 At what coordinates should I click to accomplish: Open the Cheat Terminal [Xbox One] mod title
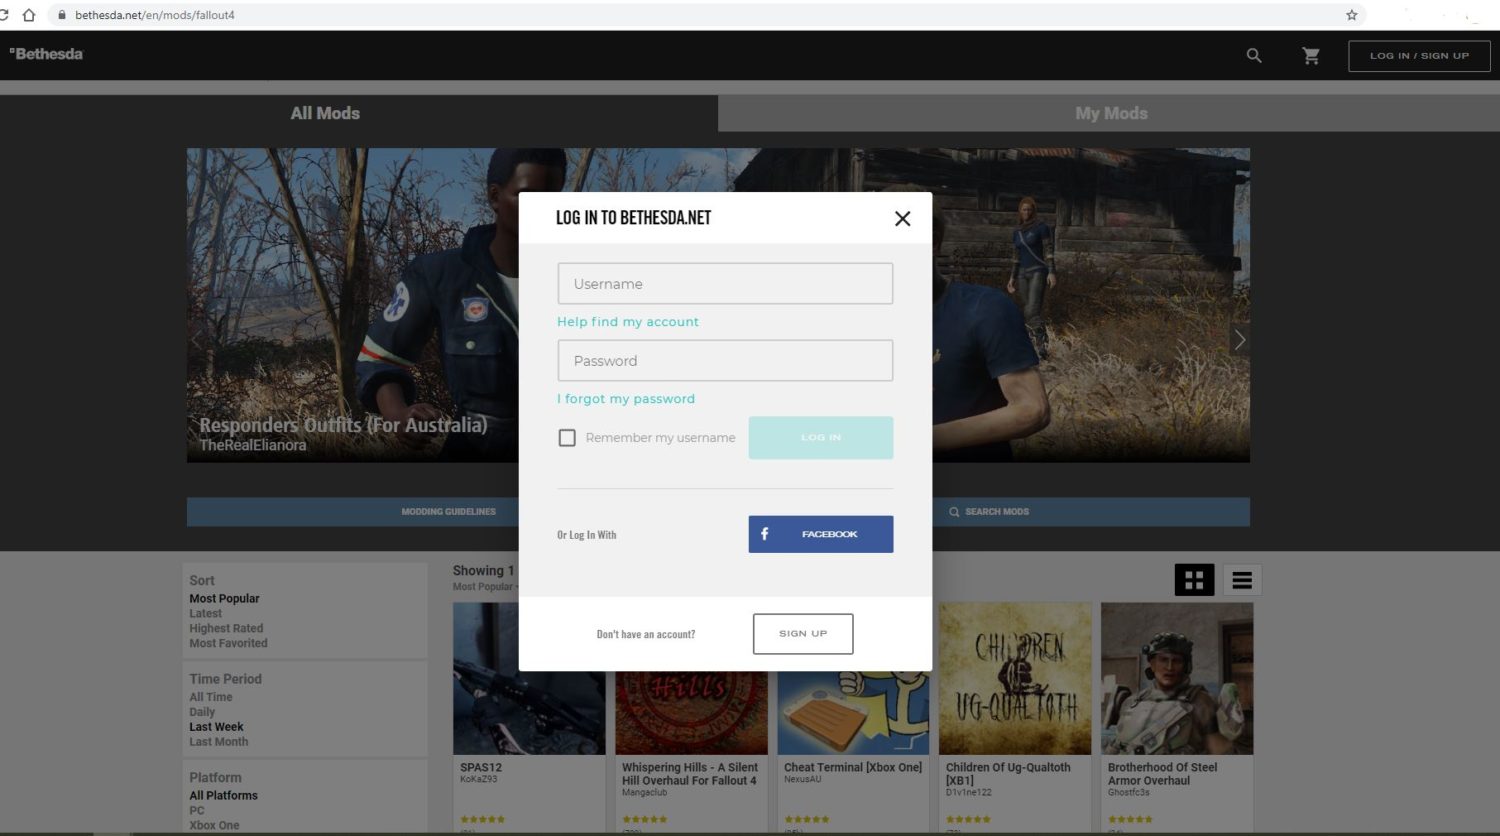coord(853,768)
